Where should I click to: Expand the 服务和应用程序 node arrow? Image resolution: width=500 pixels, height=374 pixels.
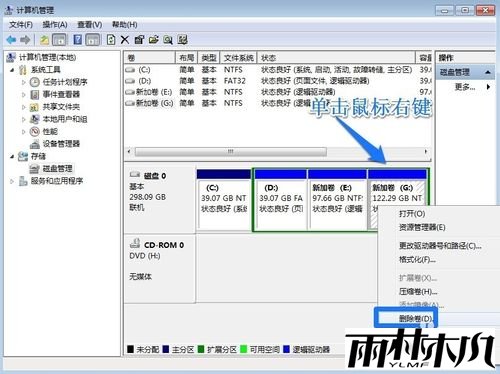12,181
